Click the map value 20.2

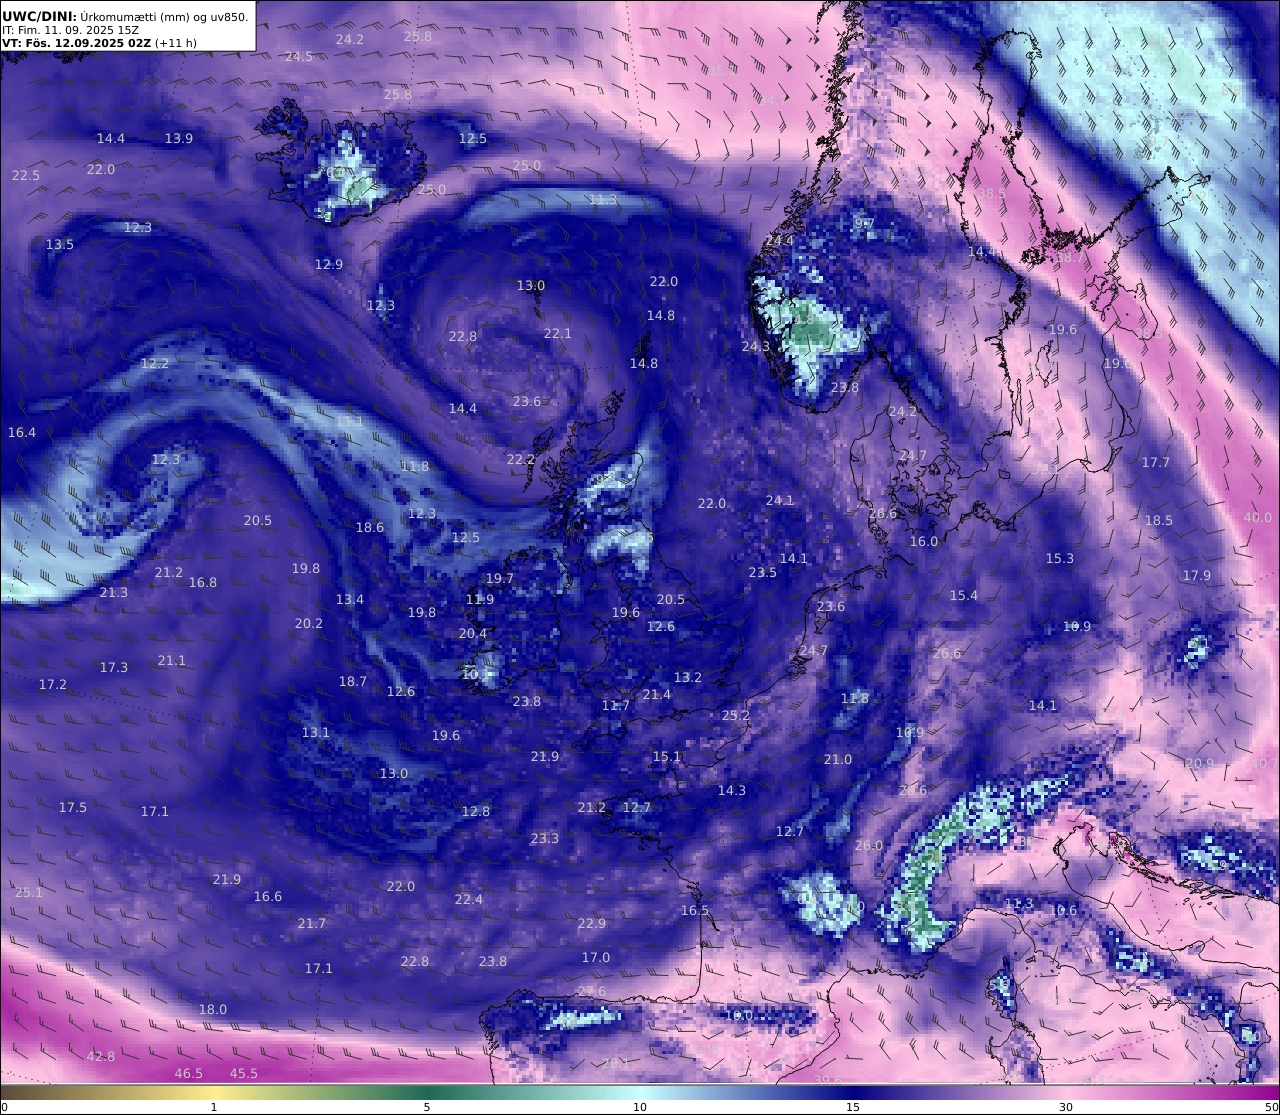coord(308,624)
